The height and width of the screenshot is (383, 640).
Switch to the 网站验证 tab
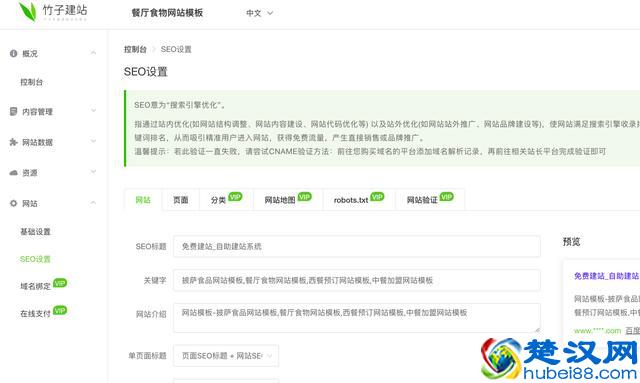coord(430,200)
